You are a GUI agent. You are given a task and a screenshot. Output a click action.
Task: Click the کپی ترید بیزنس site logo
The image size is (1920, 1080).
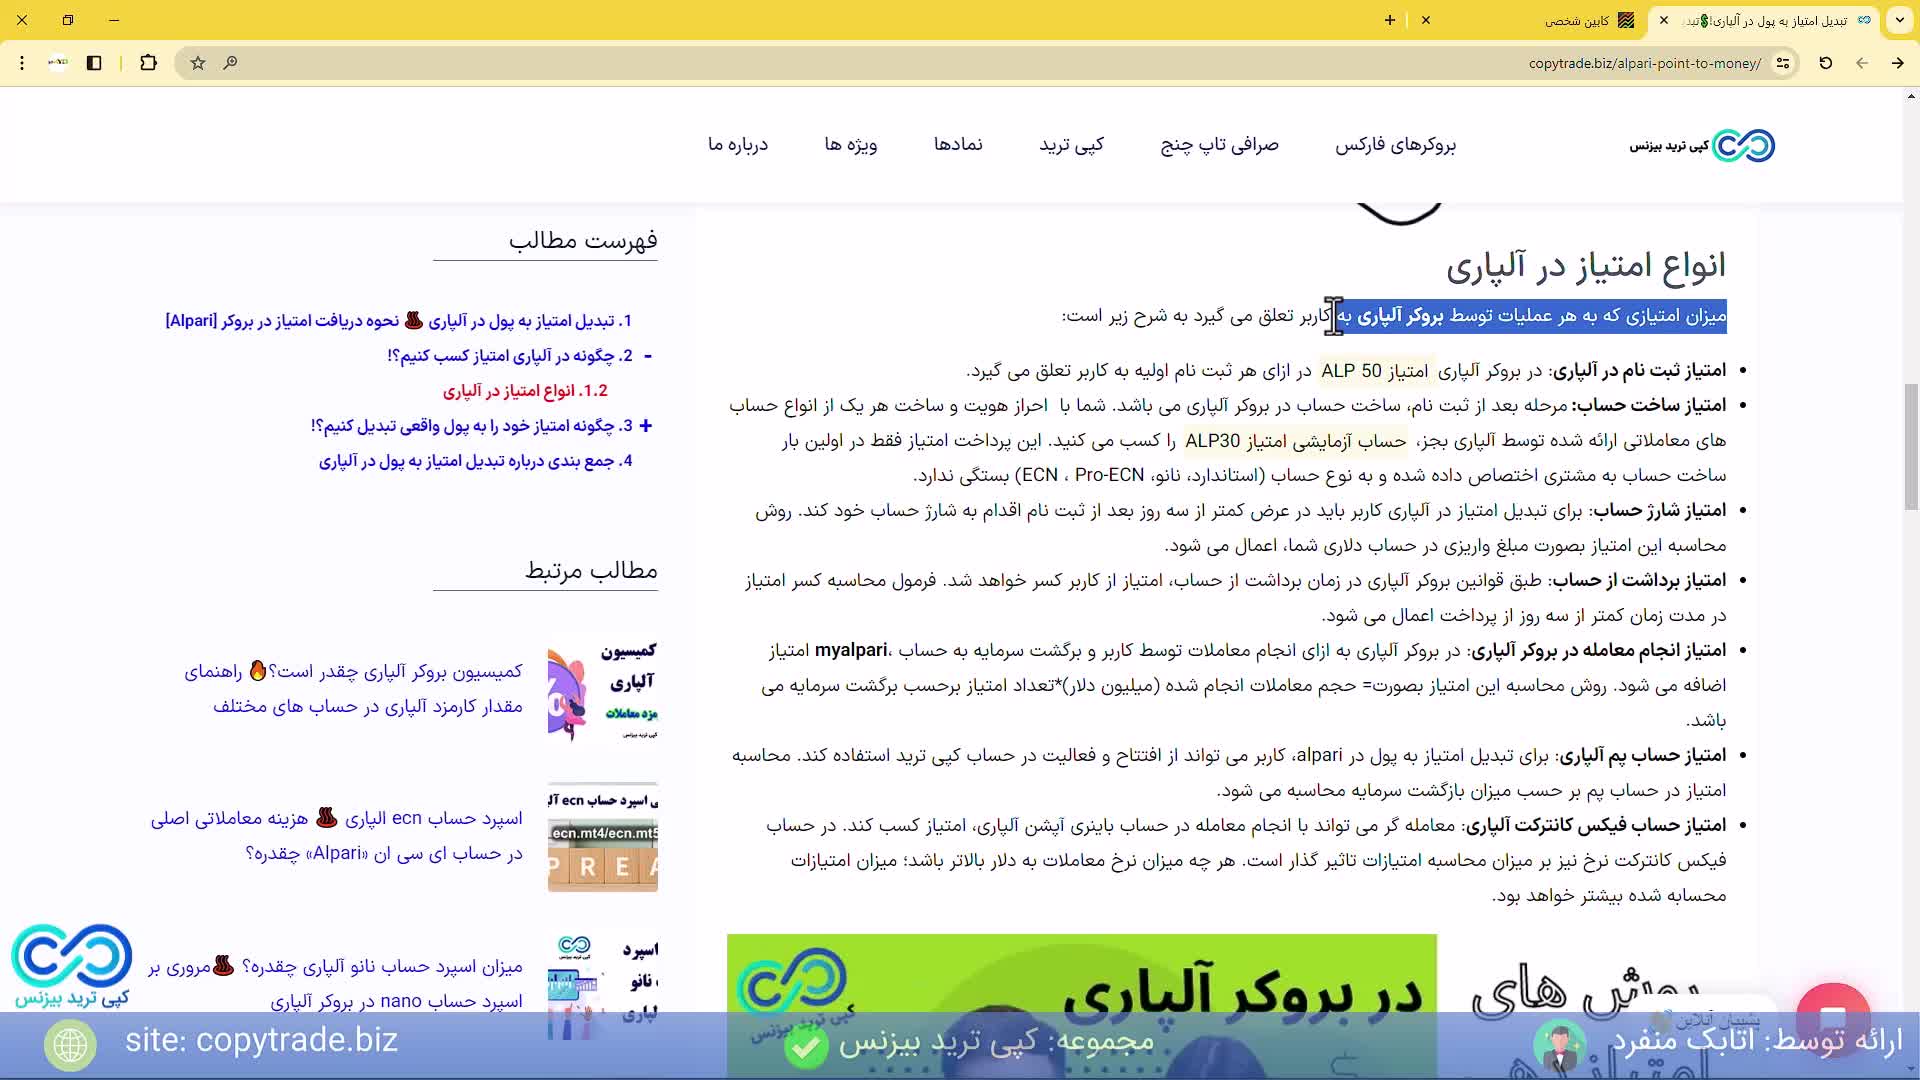click(1700, 145)
